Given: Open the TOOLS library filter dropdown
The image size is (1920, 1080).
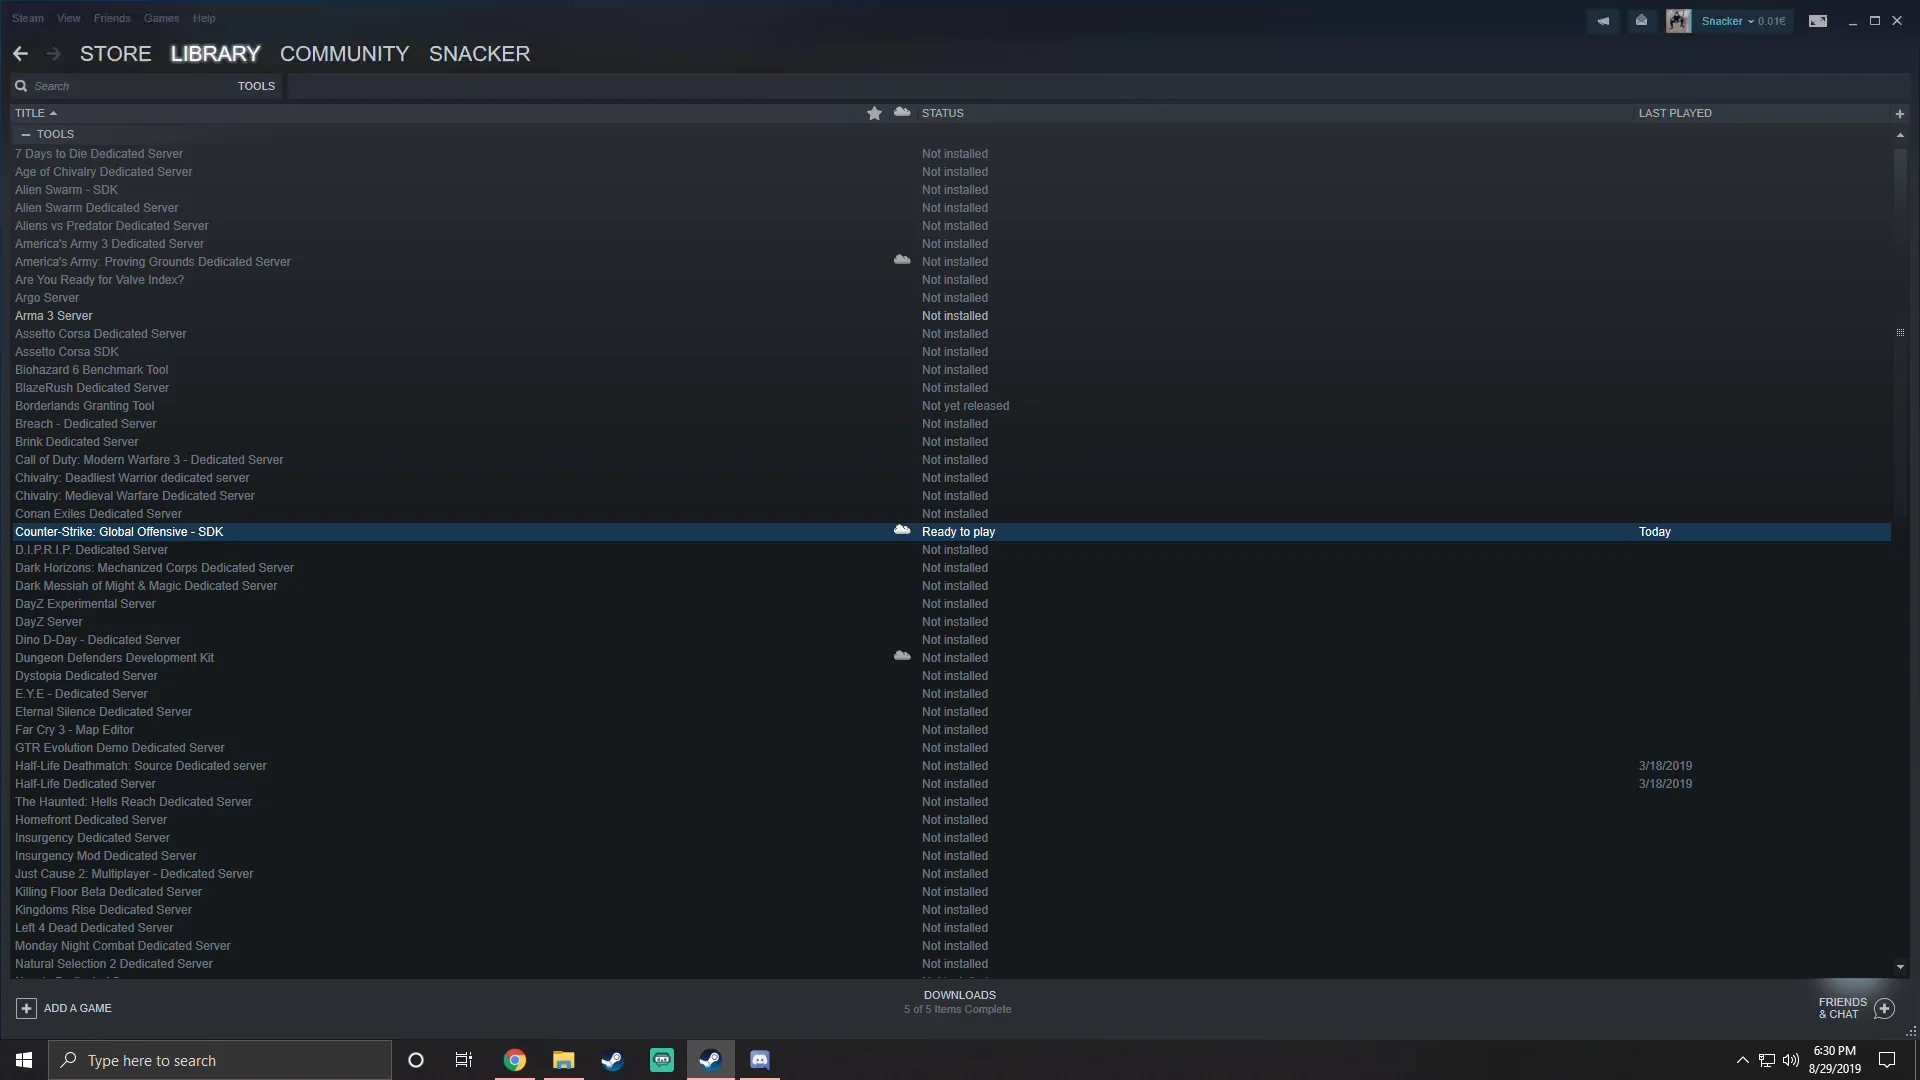Looking at the screenshot, I should coord(256,86).
